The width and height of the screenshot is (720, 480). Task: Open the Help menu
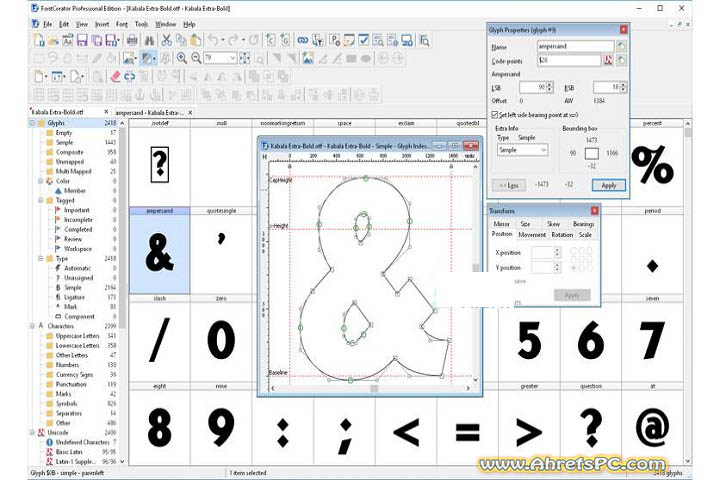point(189,24)
